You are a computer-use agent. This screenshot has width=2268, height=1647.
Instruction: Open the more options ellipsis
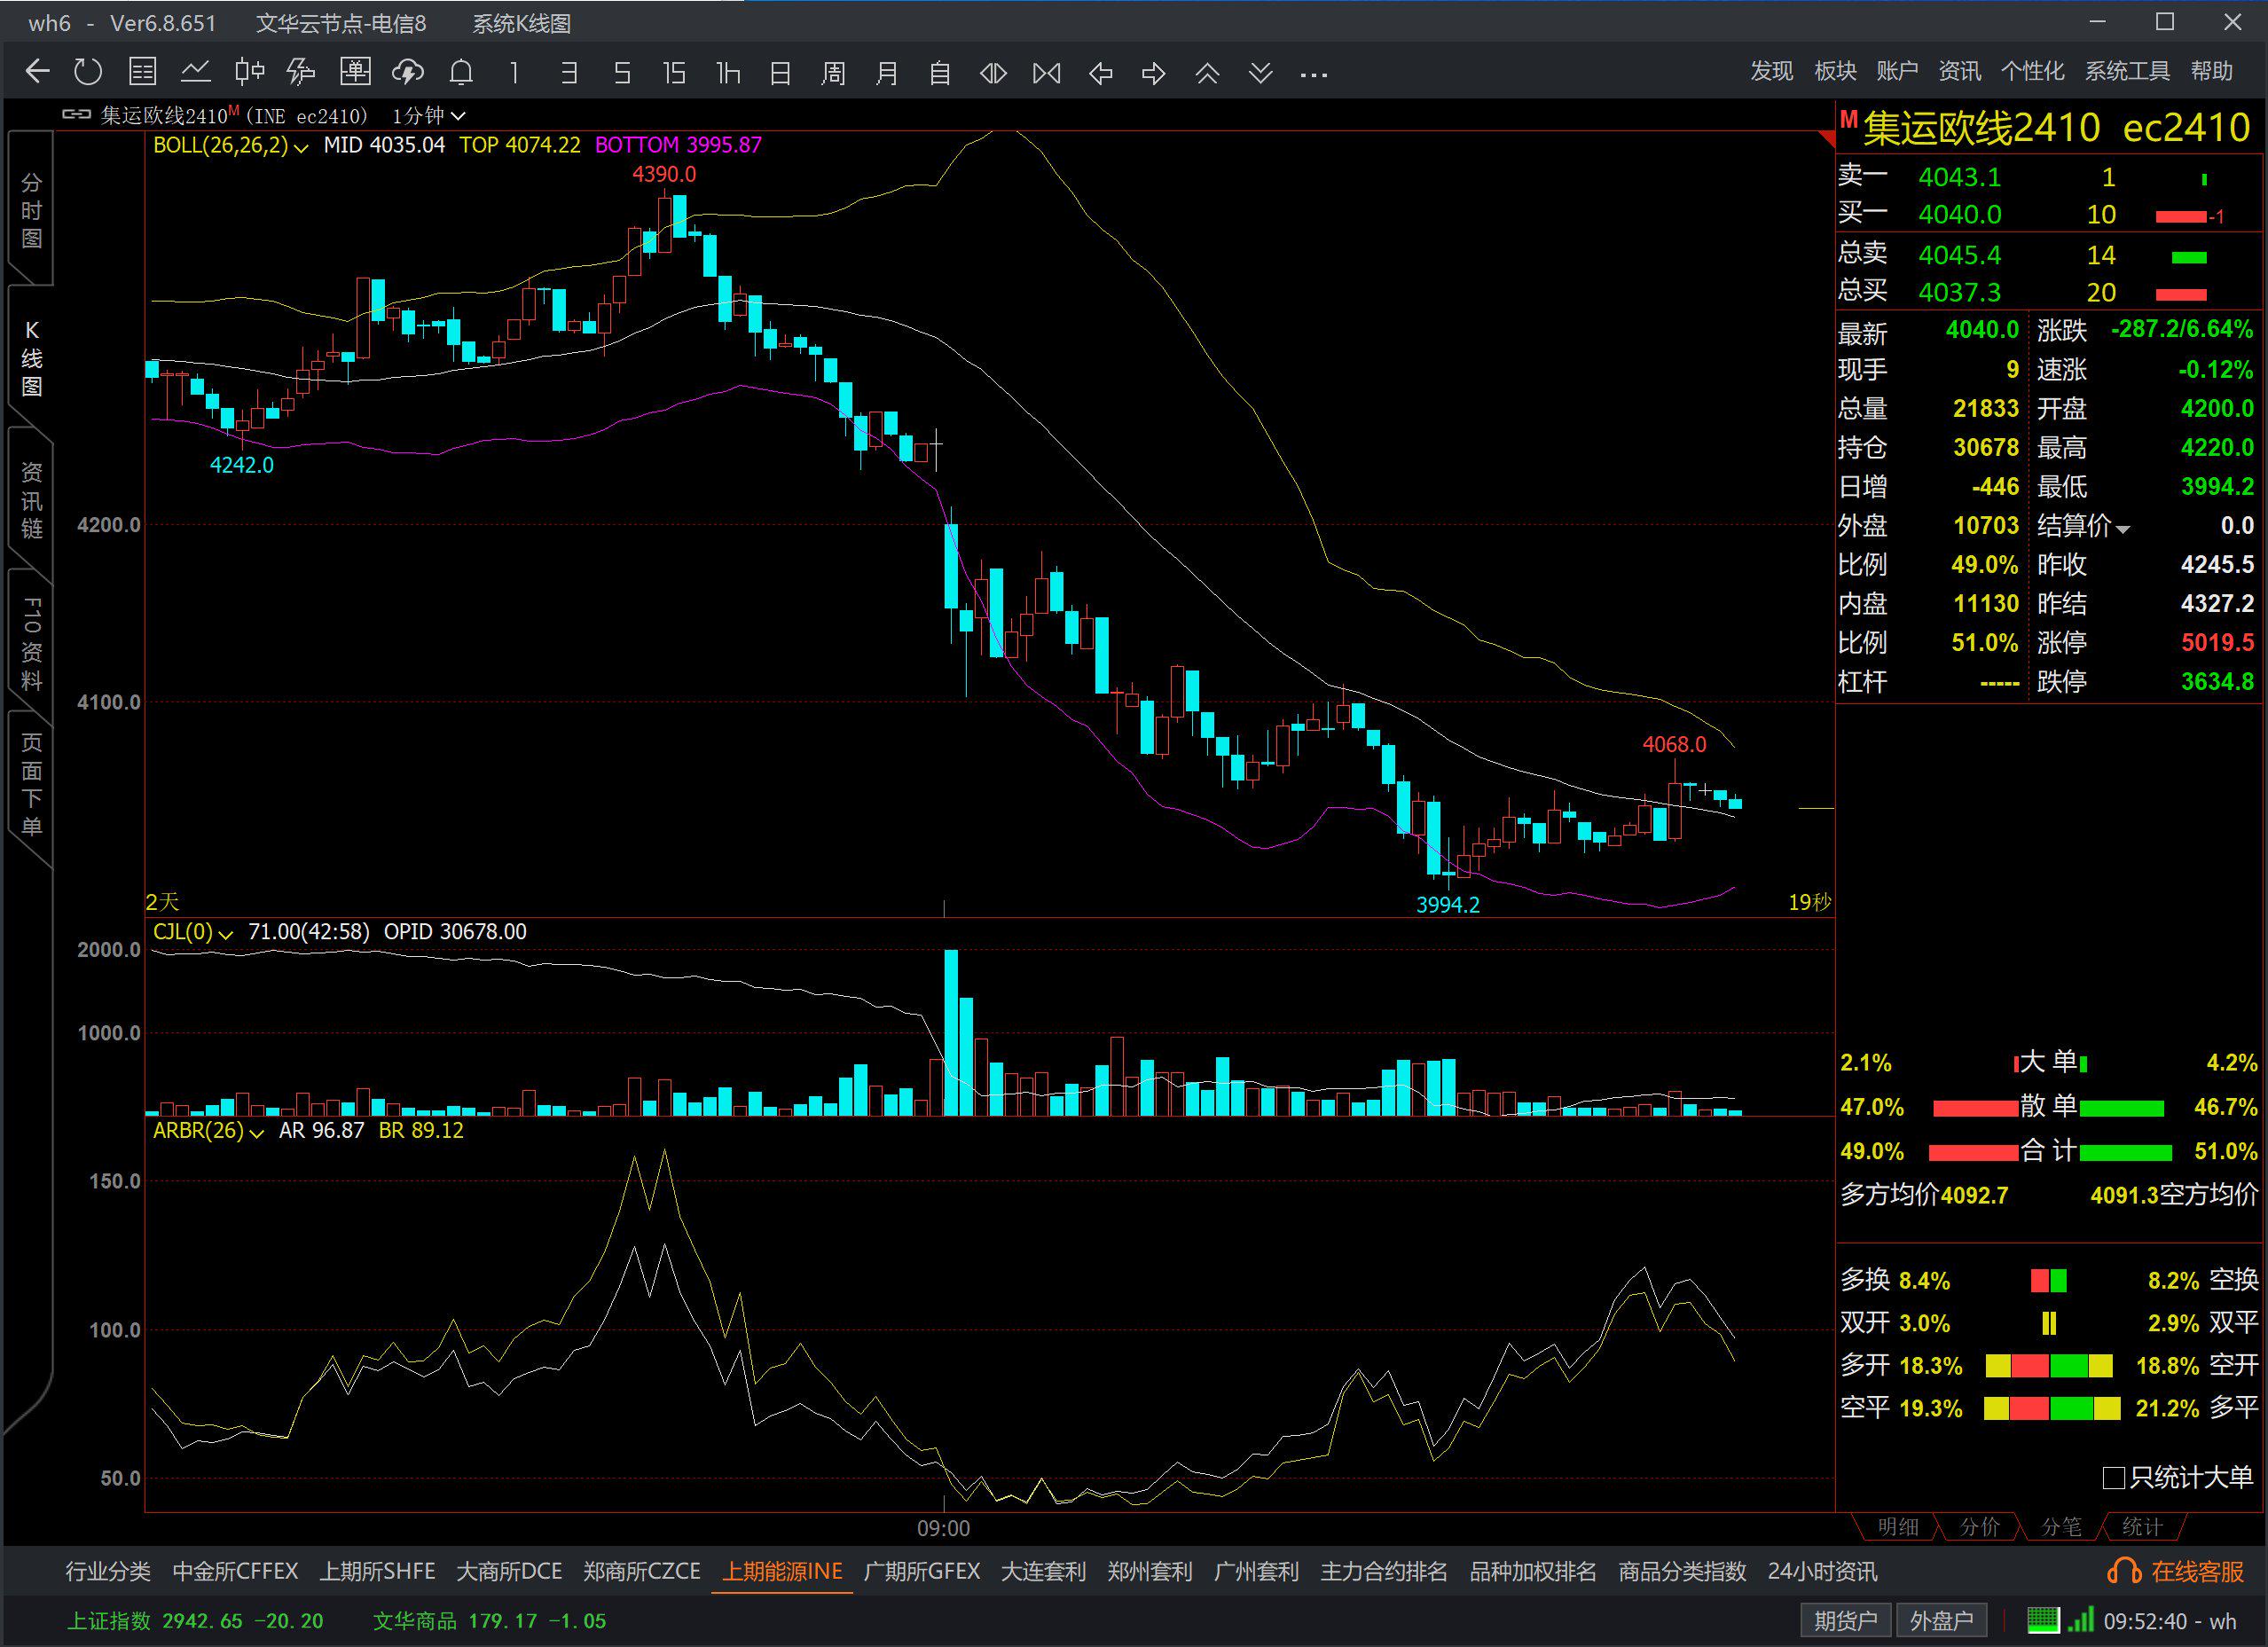[1313, 74]
